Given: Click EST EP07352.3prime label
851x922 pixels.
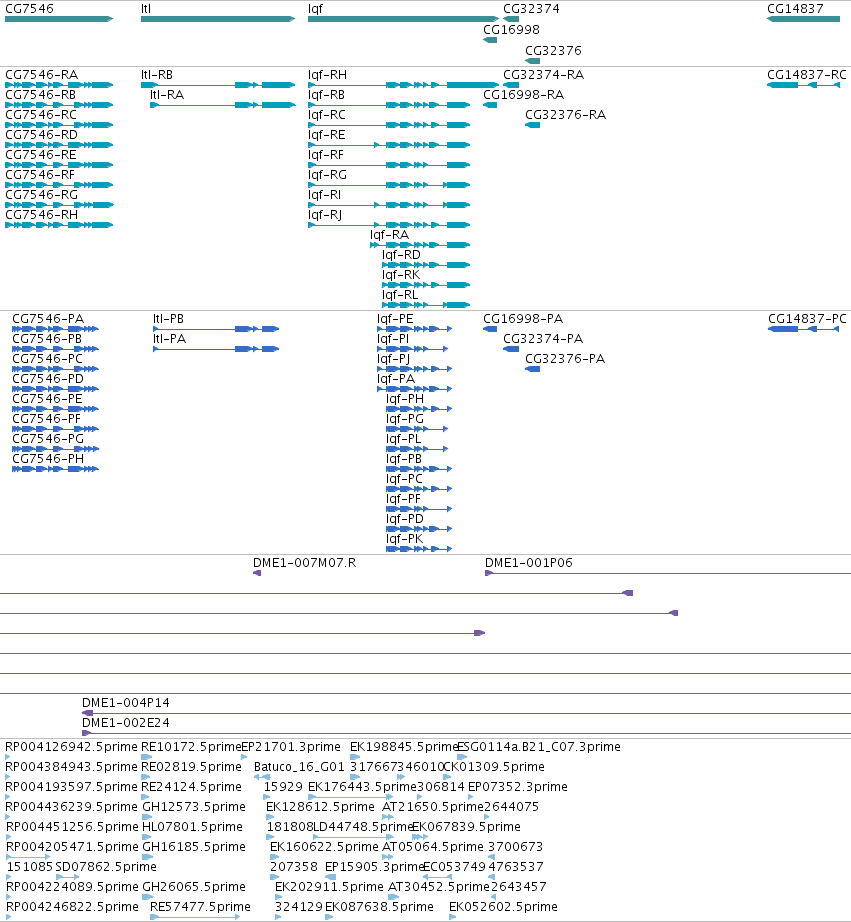Looking at the screenshot, I should click(518, 787).
